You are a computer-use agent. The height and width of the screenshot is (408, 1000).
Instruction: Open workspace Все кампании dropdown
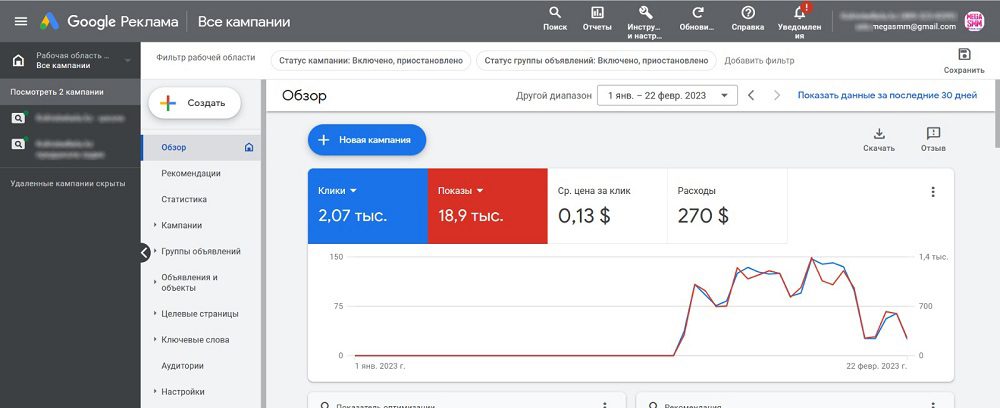point(127,61)
